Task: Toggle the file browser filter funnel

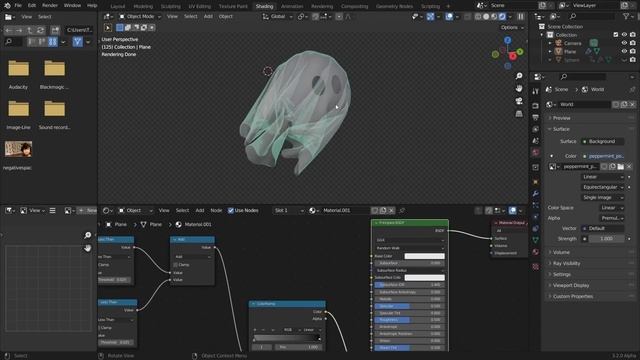Action: pos(77,42)
